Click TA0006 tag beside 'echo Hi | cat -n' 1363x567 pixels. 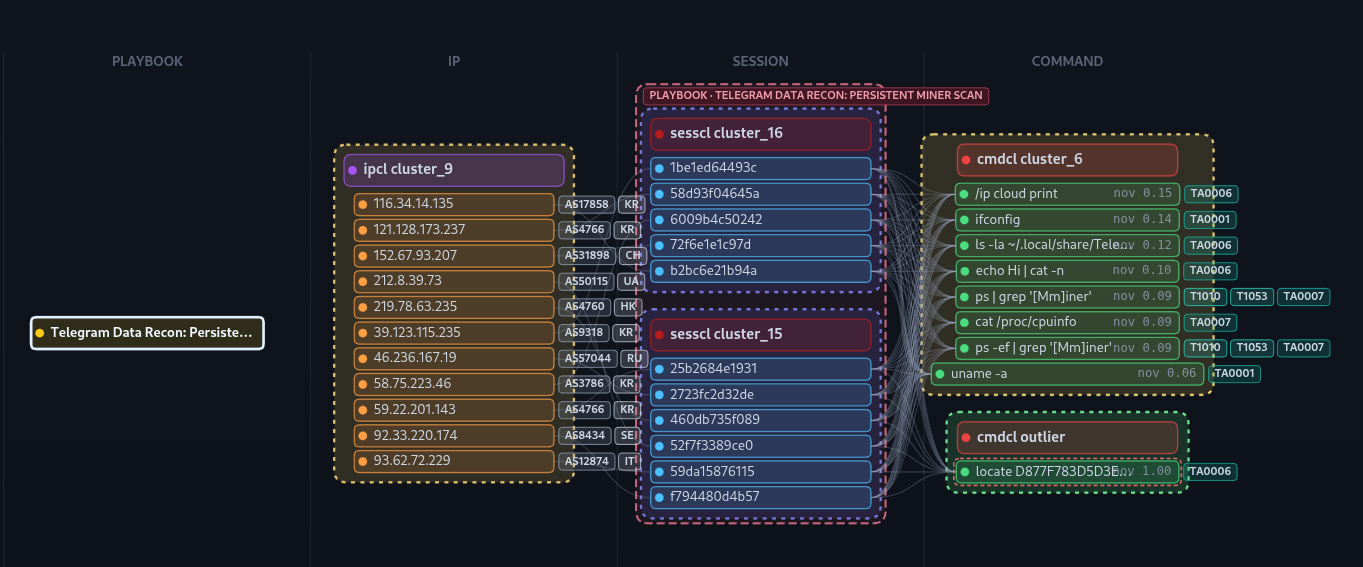1211,271
